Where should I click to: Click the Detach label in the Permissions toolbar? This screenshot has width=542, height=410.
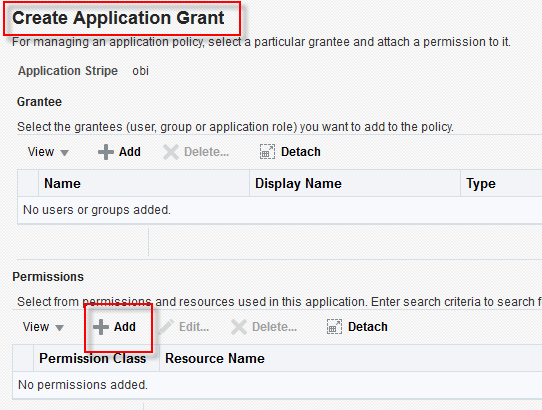tap(368, 327)
